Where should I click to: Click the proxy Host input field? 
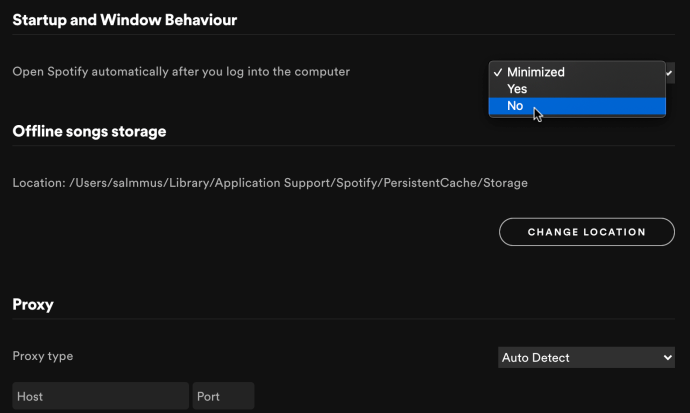100,396
